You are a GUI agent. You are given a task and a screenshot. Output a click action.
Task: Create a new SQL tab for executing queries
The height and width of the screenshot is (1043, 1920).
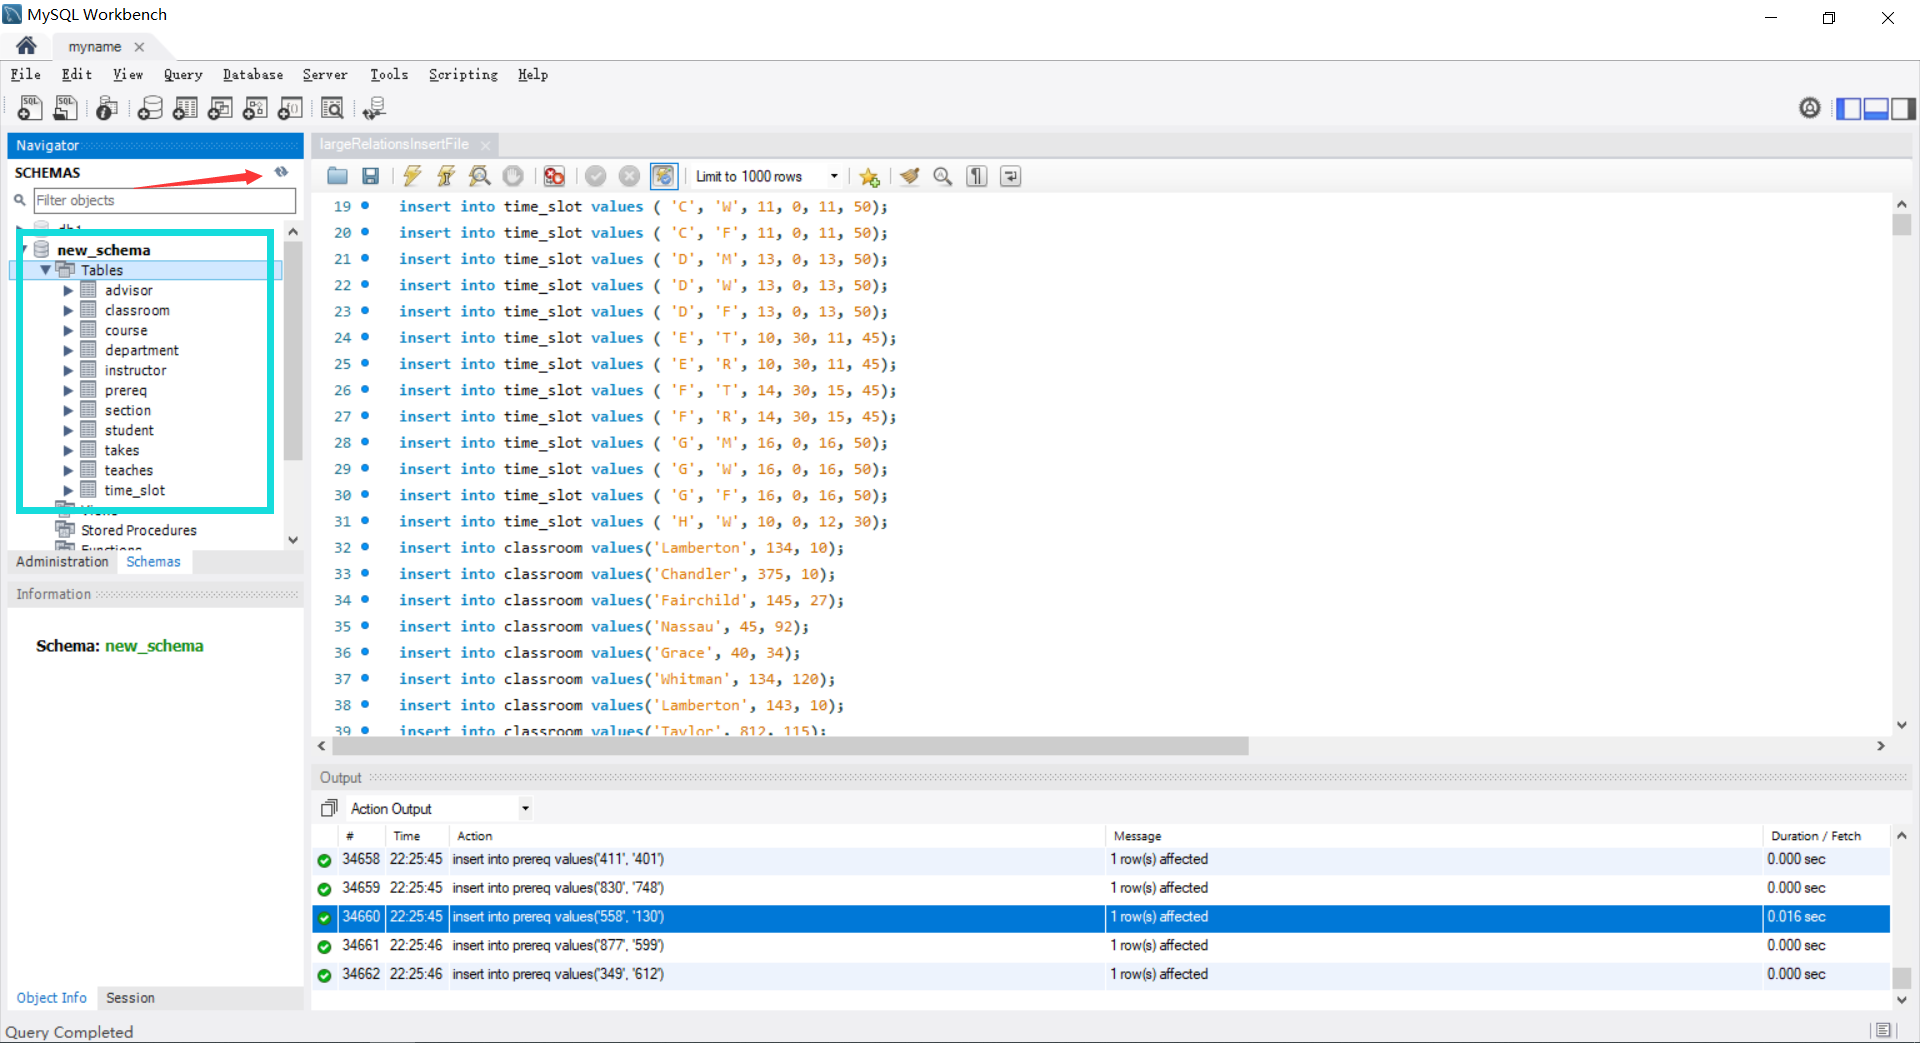(x=29, y=108)
